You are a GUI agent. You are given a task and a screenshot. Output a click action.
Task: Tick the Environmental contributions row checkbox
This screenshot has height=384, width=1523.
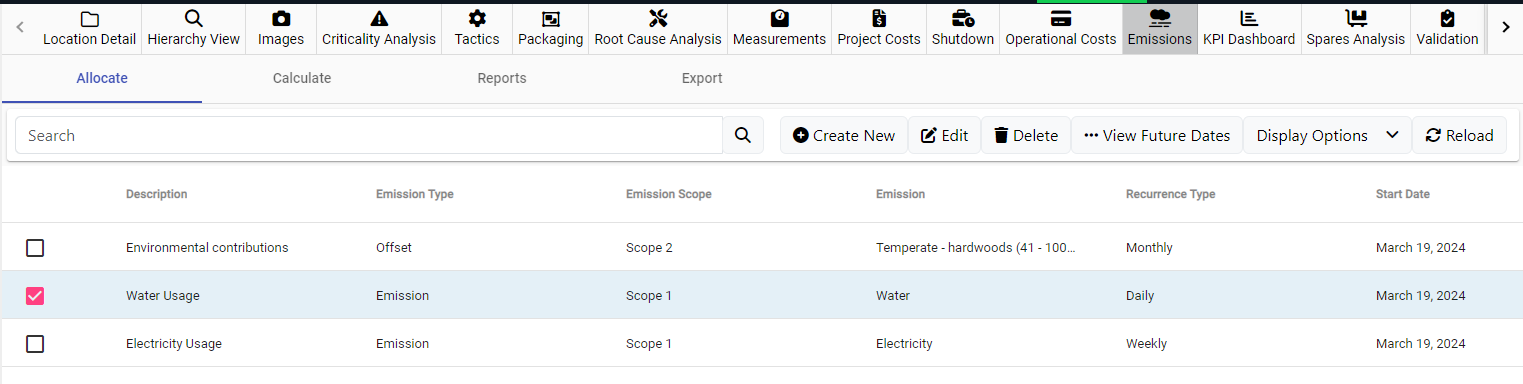click(x=35, y=248)
